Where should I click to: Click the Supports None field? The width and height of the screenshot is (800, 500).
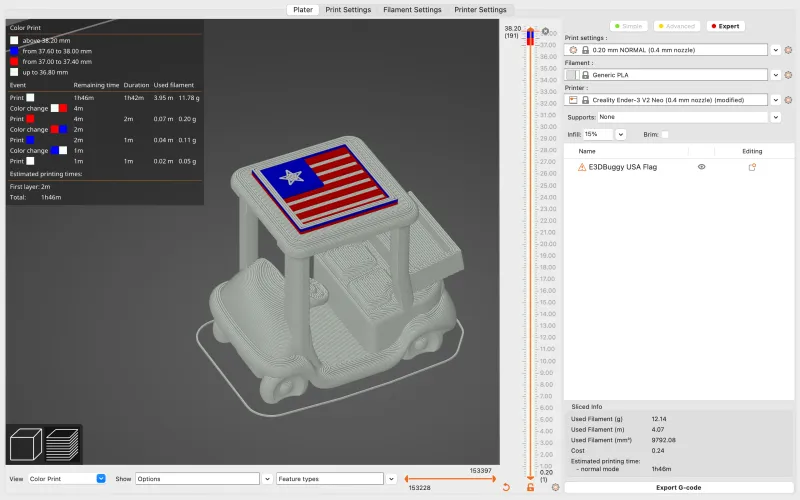coord(683,117)
